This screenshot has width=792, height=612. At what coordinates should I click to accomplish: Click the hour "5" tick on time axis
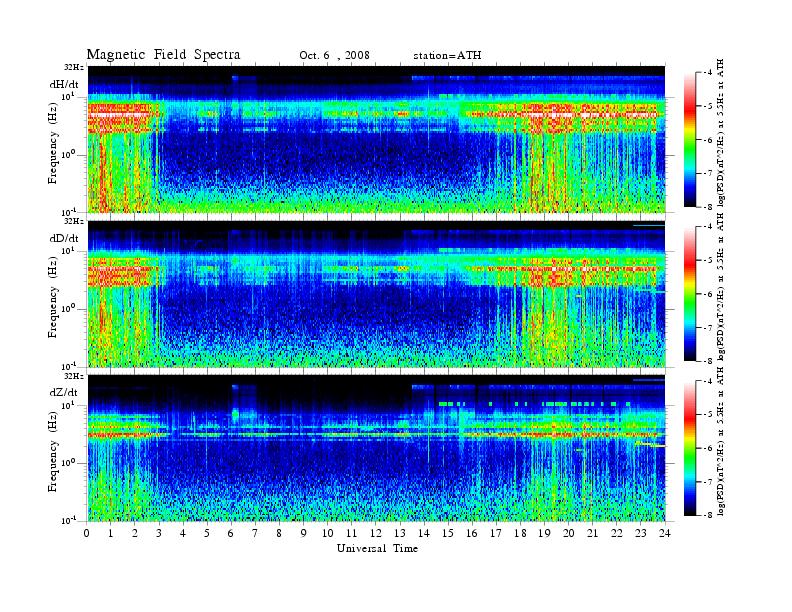click(207, 533)
